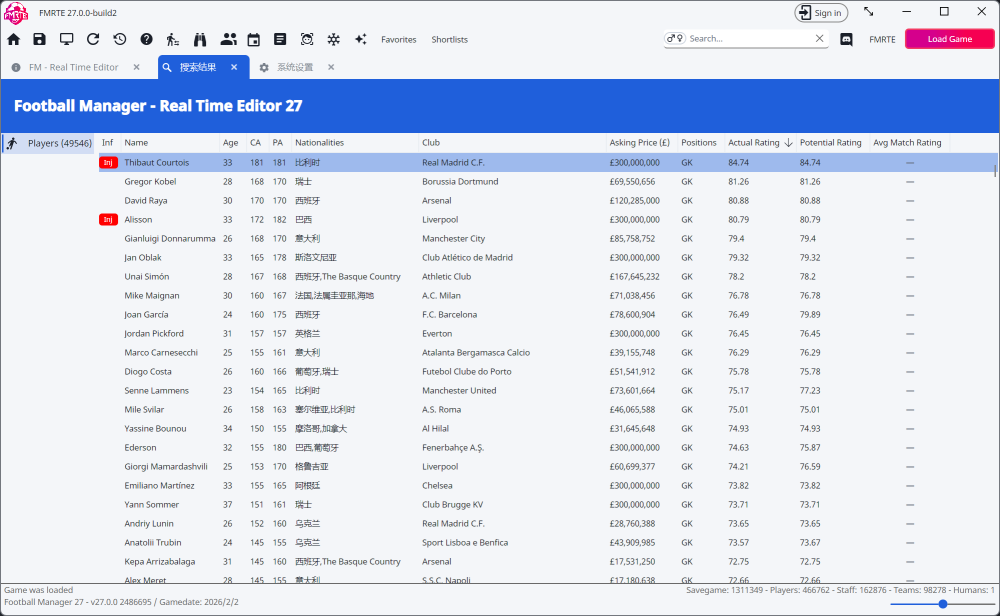This screenshot has width=1000, height=616.
Task: Select the Gregor Kobel player row
Action: click(547, 182)
